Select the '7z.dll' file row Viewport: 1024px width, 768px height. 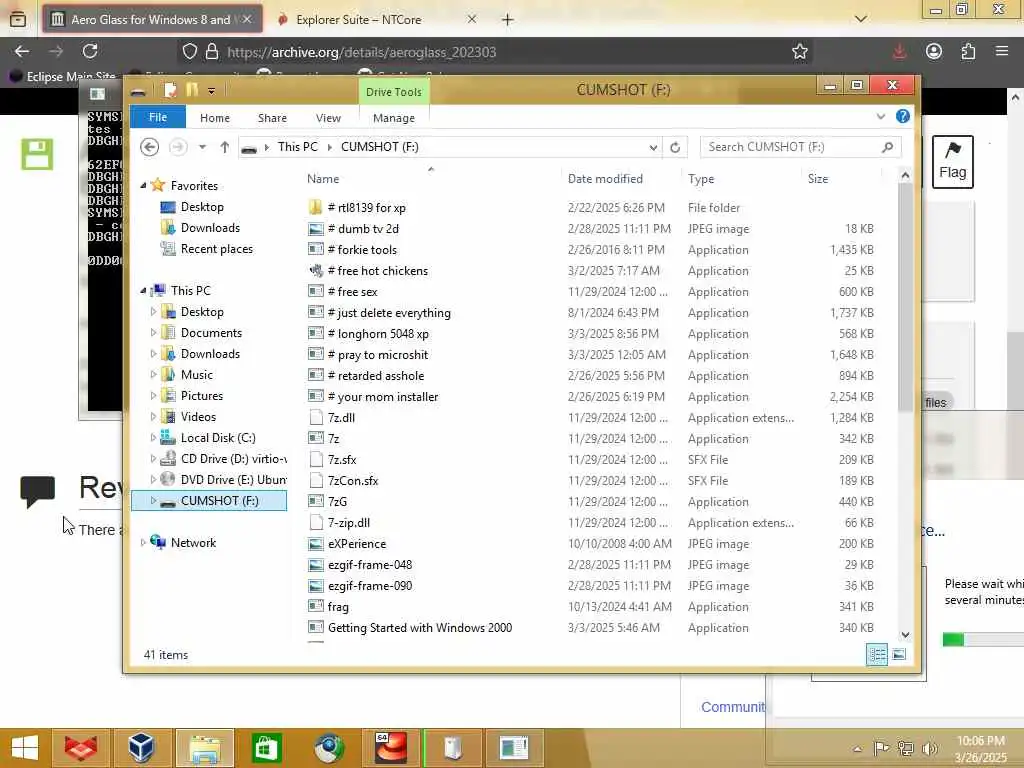coord(591,417)
